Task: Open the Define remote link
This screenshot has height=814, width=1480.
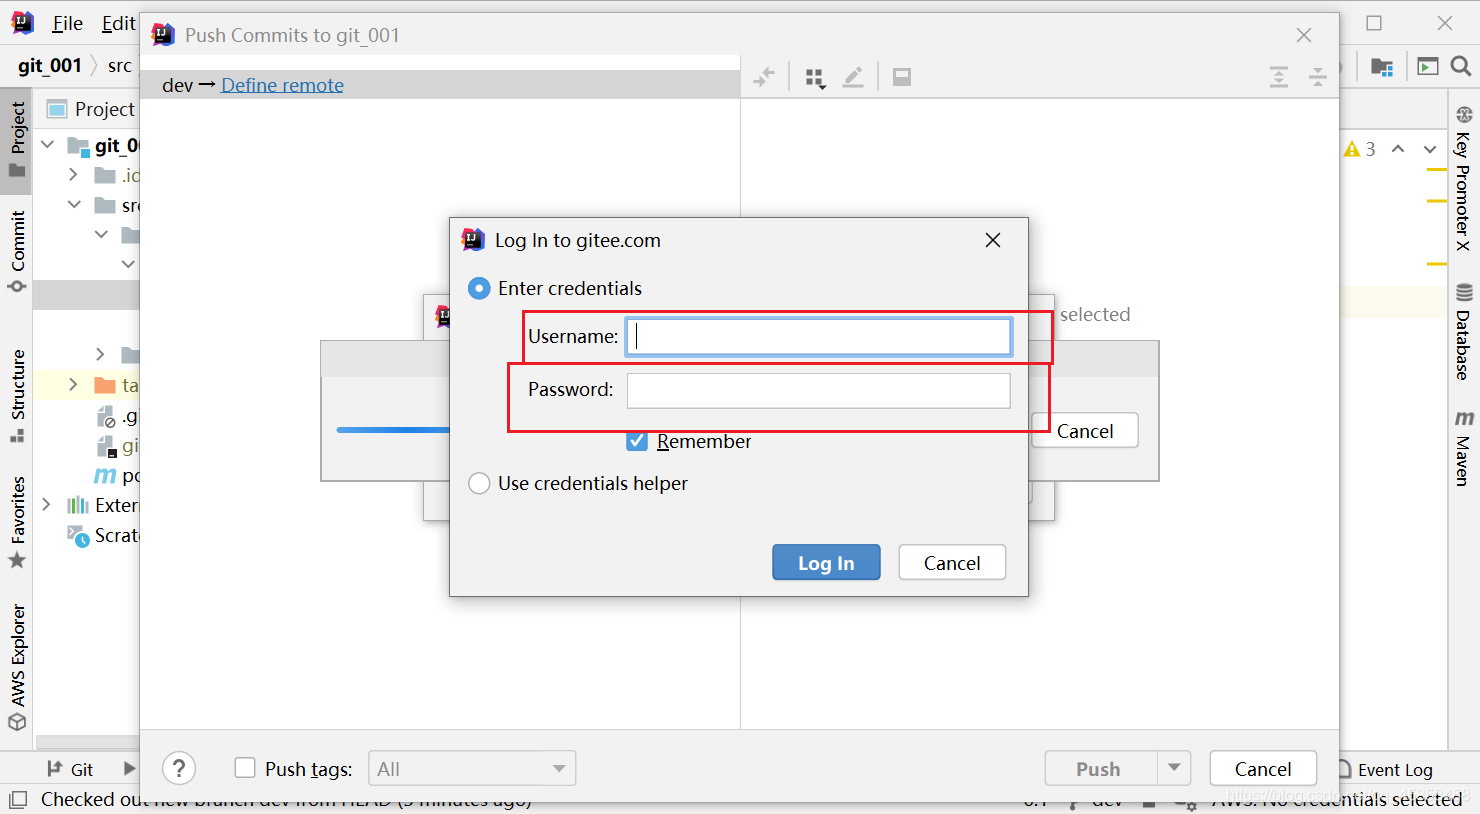Action: point(282,85)
